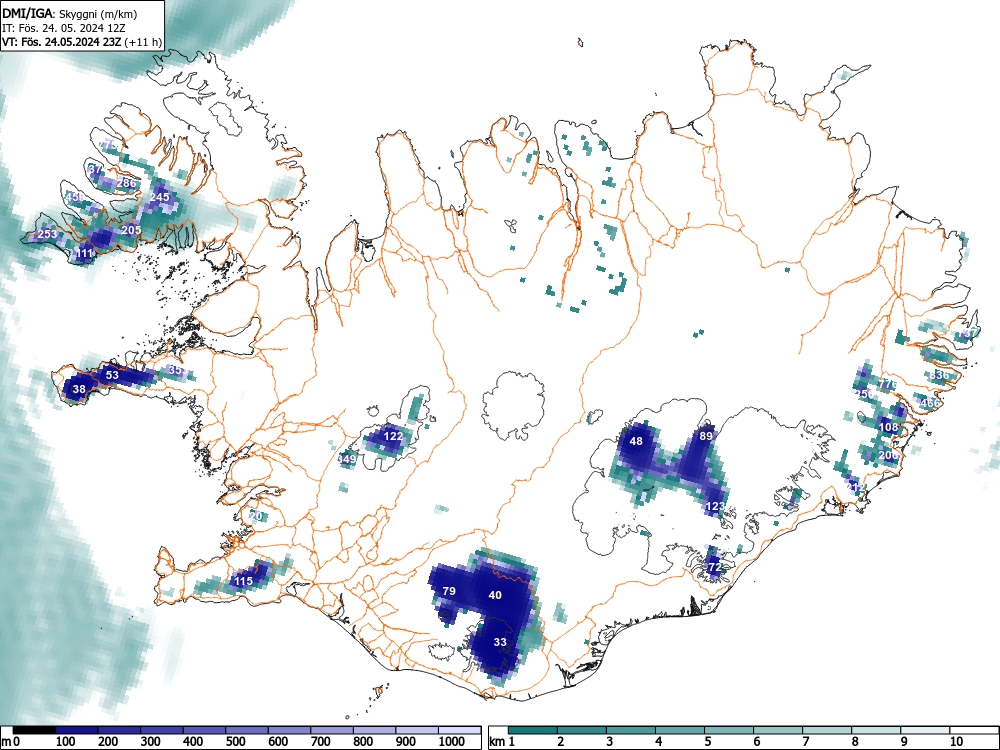
Task: Click the 'DMI/IGA: Skyggni (m/km)' title text
Action: [x=70, y=13]
